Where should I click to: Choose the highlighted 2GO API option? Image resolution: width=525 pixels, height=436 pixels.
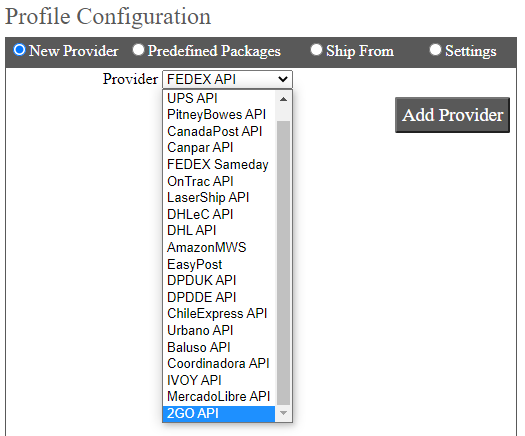coord(219,414)
